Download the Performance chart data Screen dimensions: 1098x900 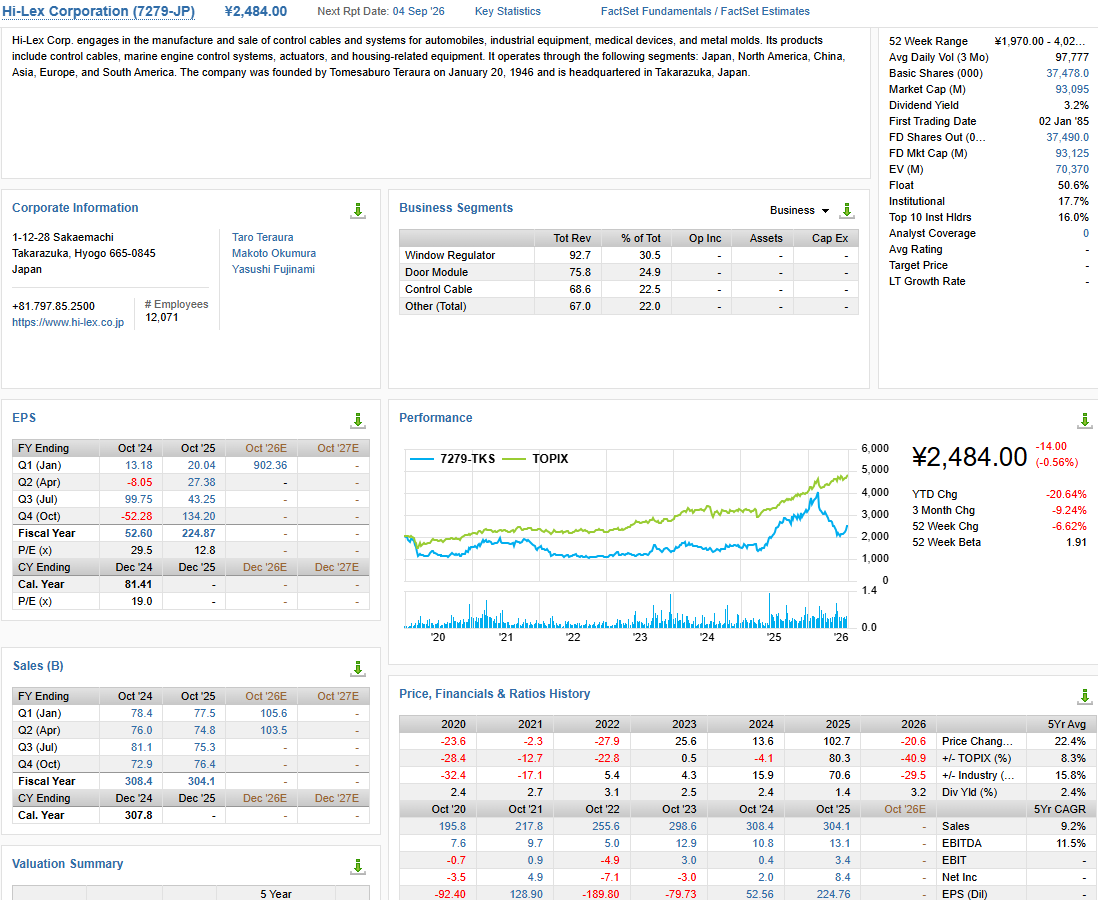[x=1084, y=420]
